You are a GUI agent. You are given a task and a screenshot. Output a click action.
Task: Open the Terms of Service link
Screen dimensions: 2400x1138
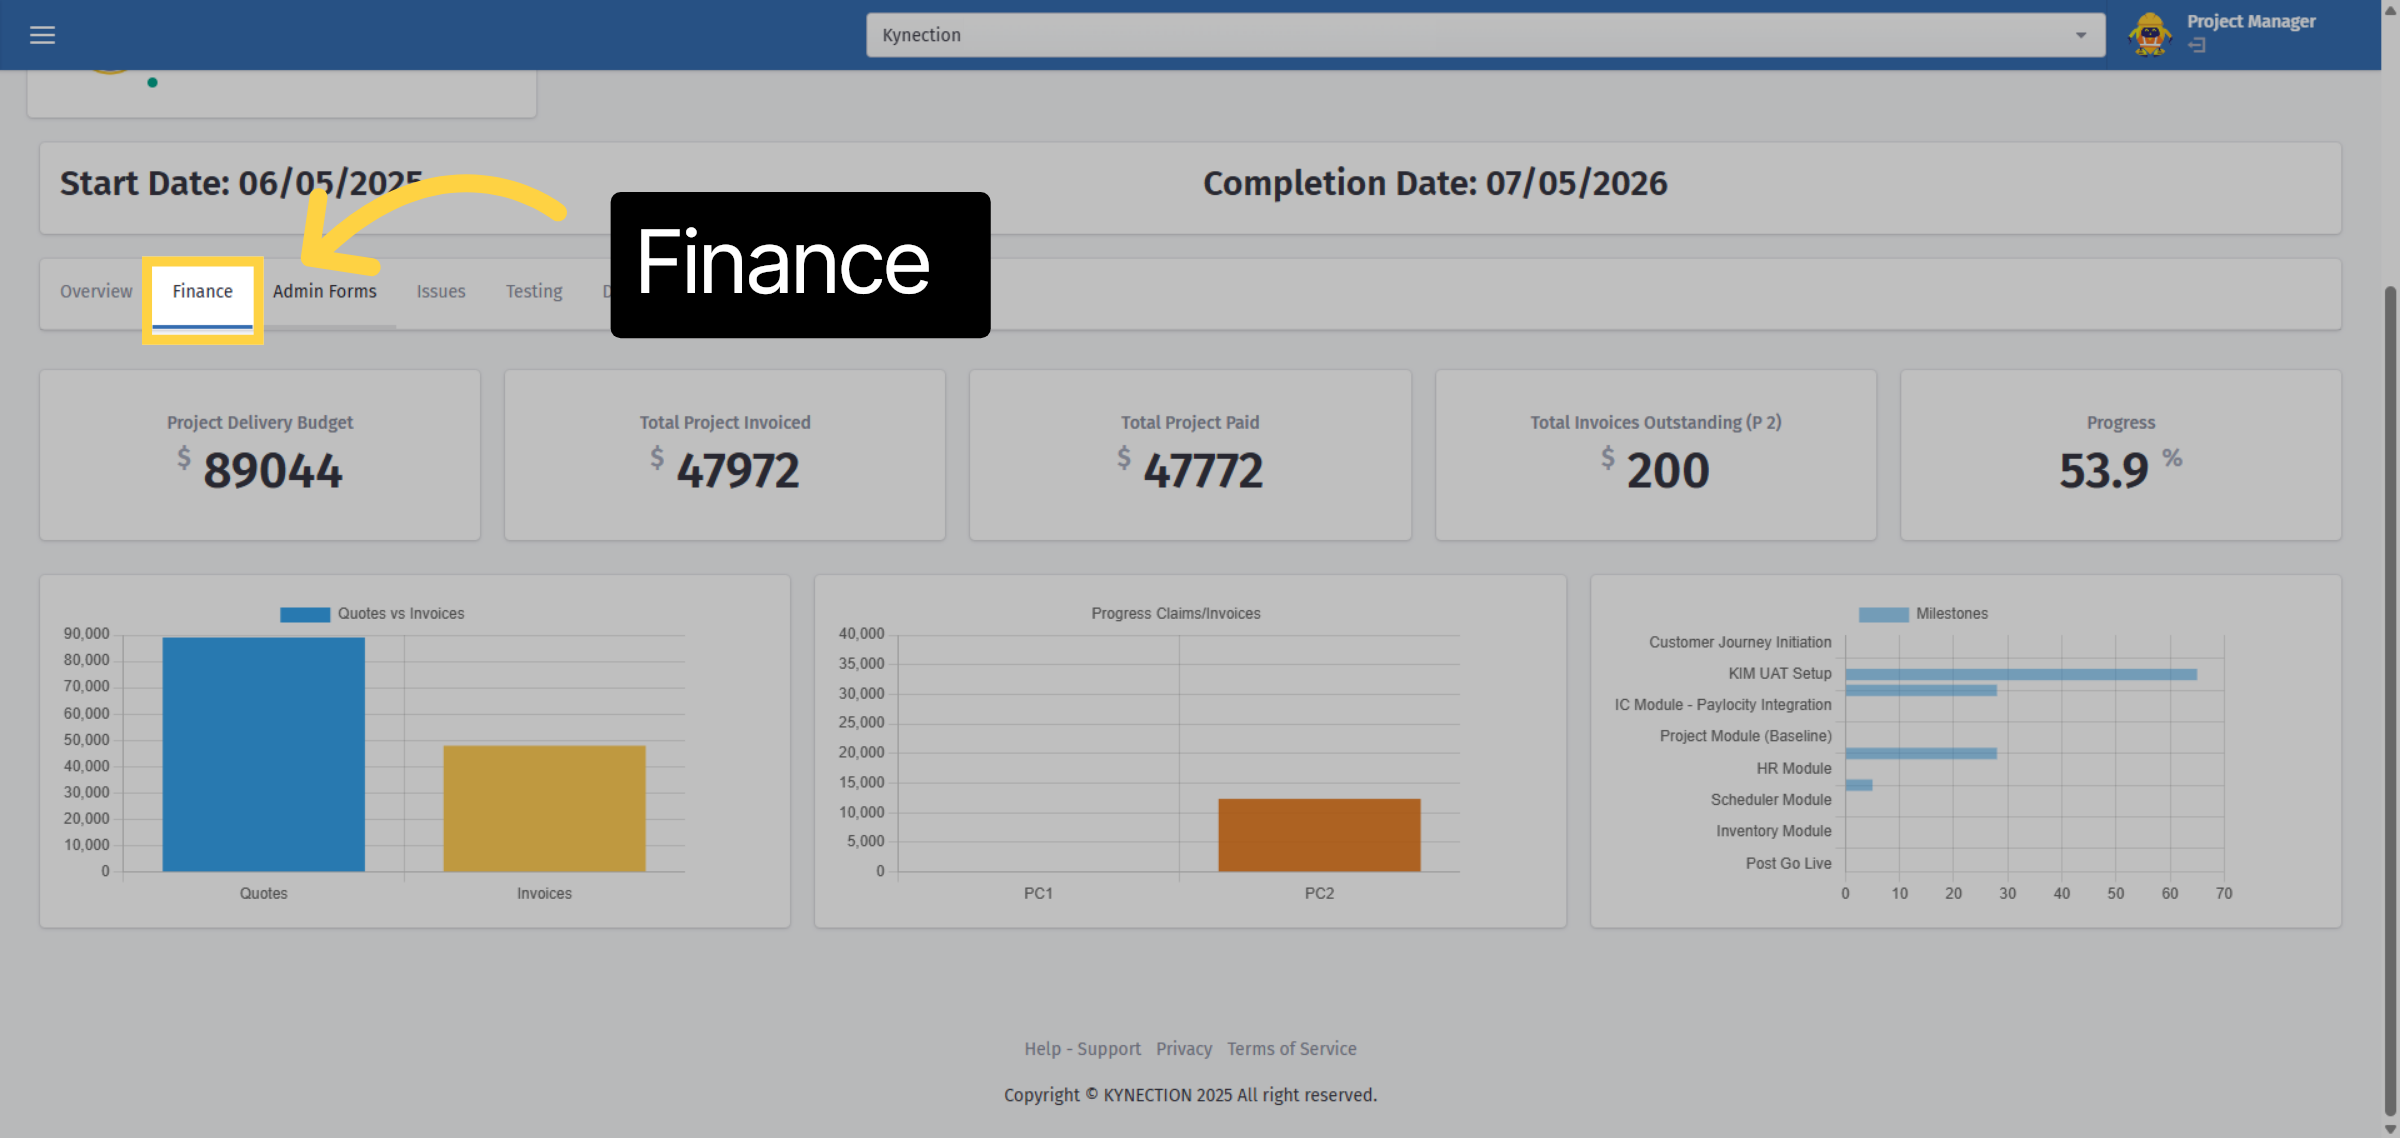[1291, 1048]
